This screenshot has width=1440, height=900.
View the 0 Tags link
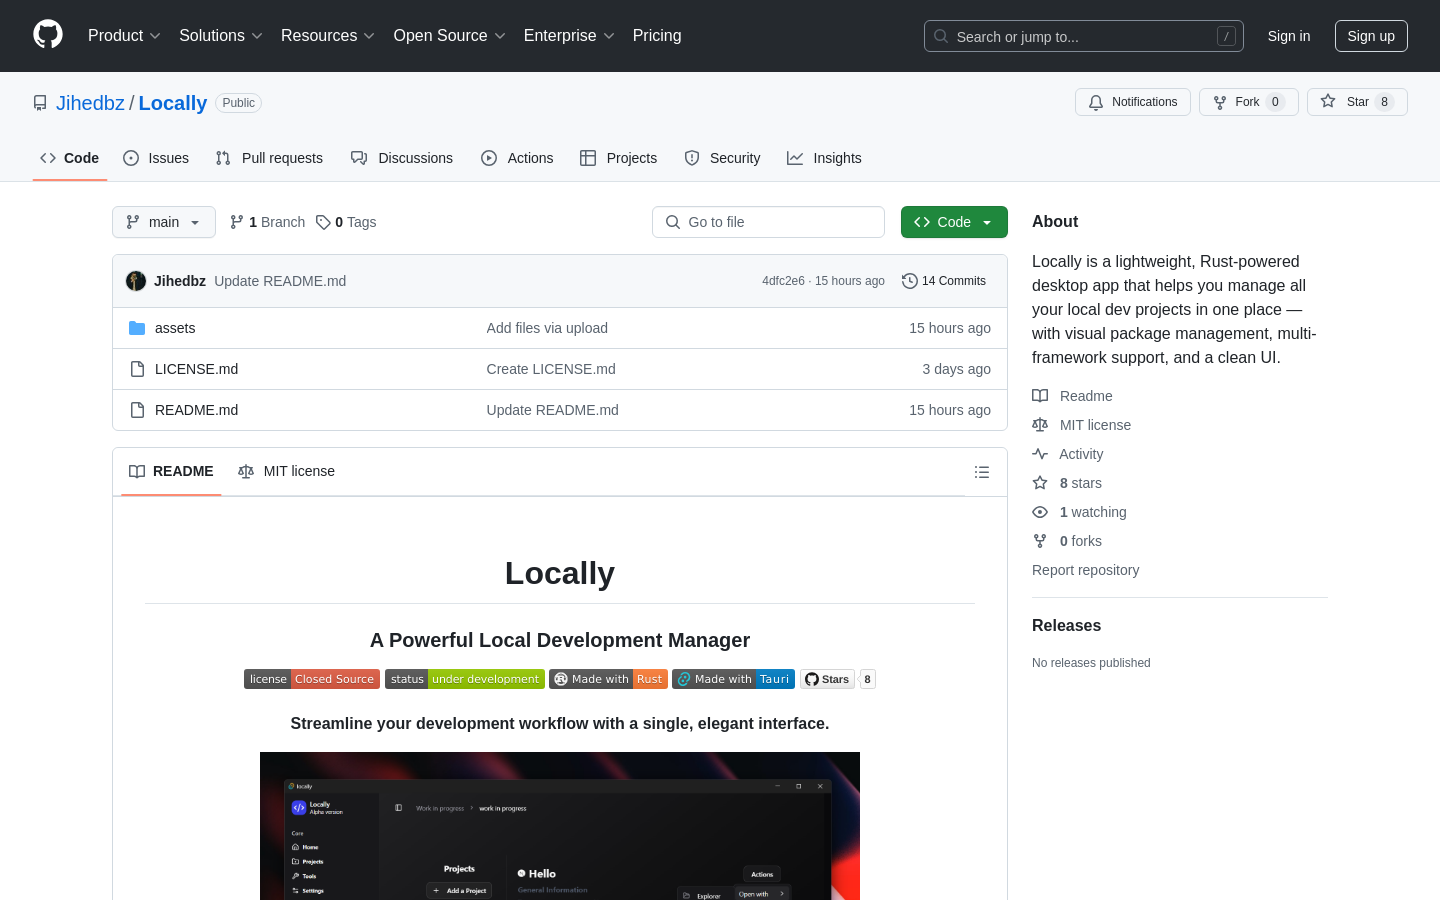click(x=346, y=222)
